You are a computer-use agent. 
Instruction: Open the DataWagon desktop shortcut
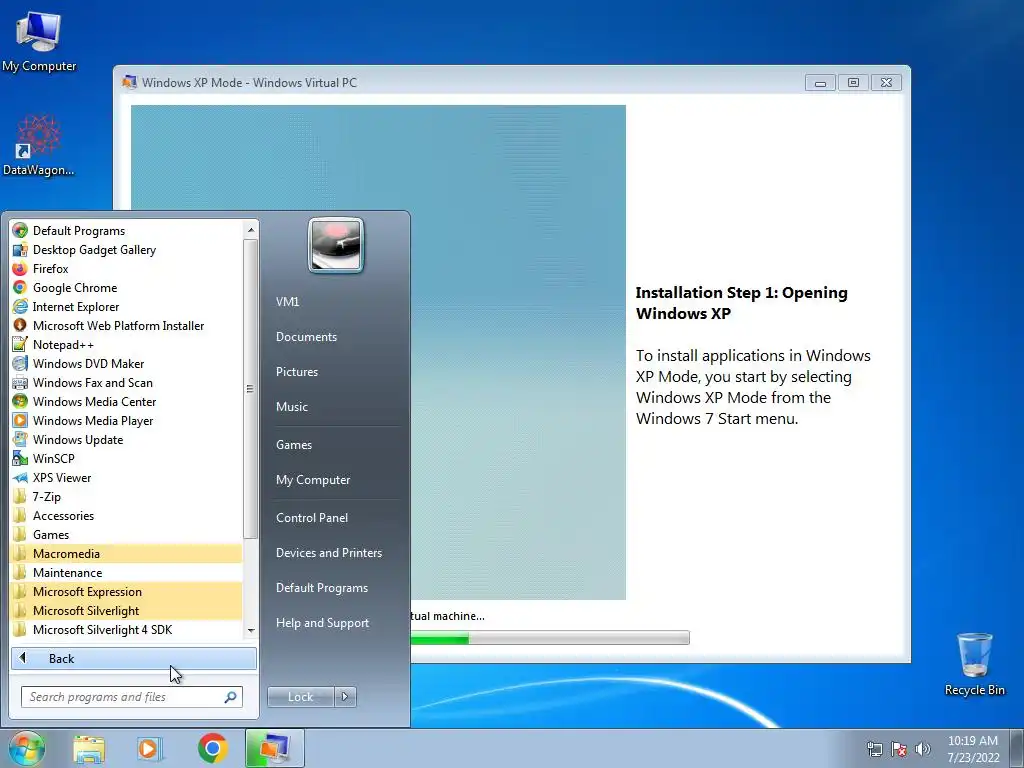click(39, 145)
